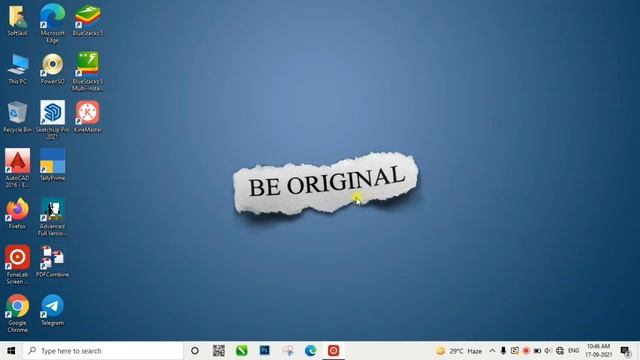Viewport: 640px width, 360px height.
Task: Click the microphone tray icon
Action: tap(503, 351)
